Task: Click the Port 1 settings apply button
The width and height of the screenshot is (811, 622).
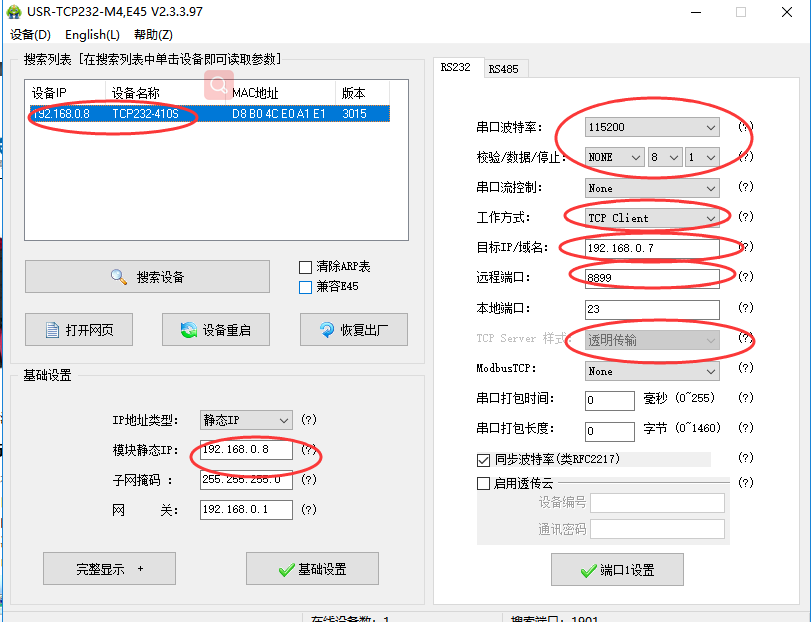Action: click(x=617, y=570)
